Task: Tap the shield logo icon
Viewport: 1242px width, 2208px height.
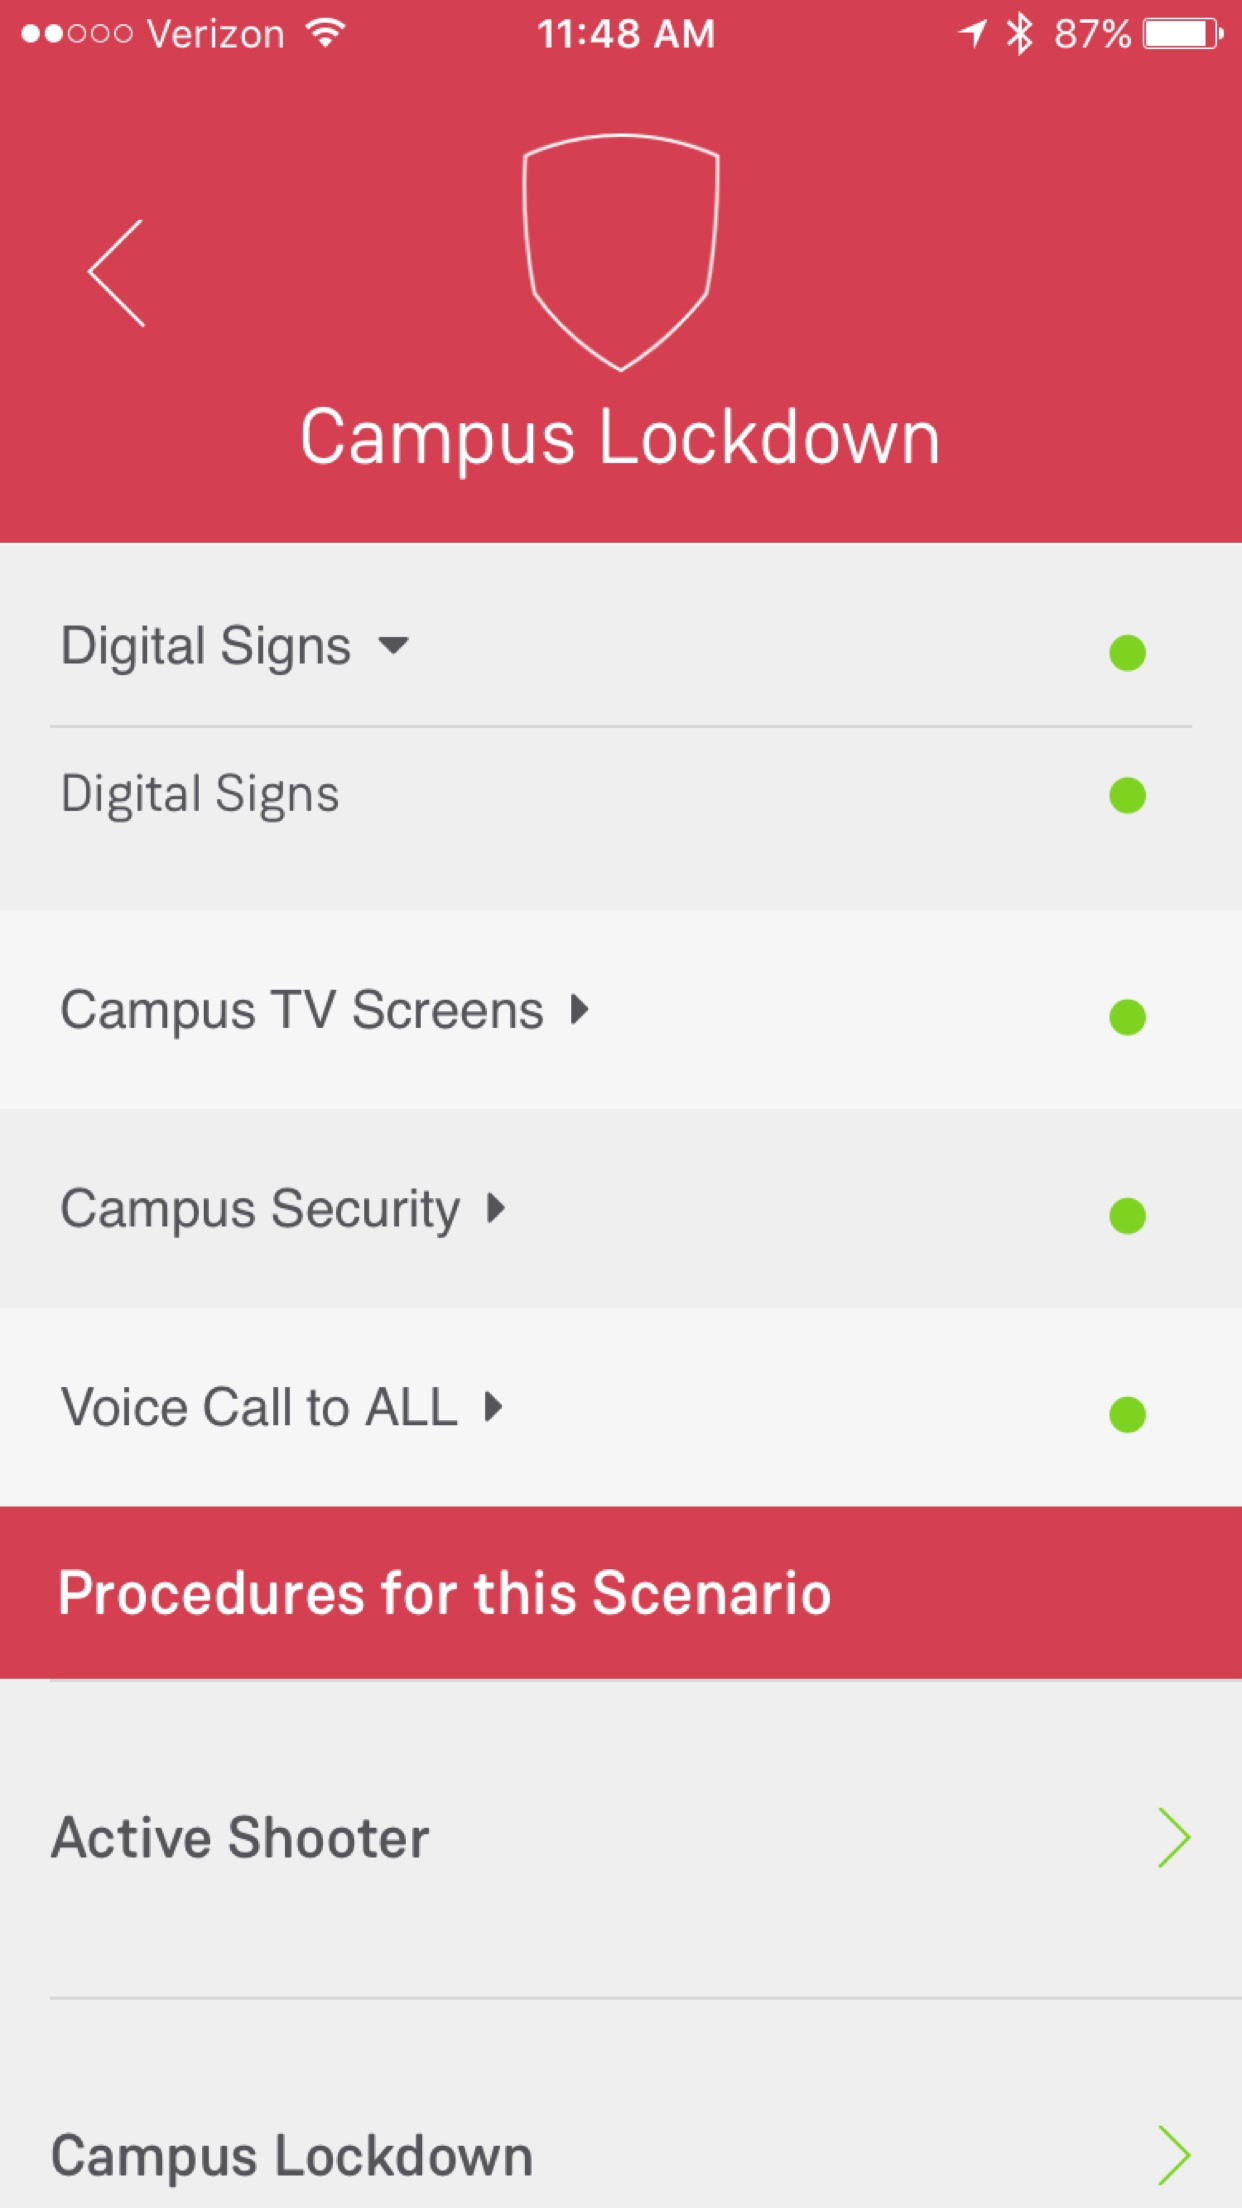Action: click(x=621, y=251)
